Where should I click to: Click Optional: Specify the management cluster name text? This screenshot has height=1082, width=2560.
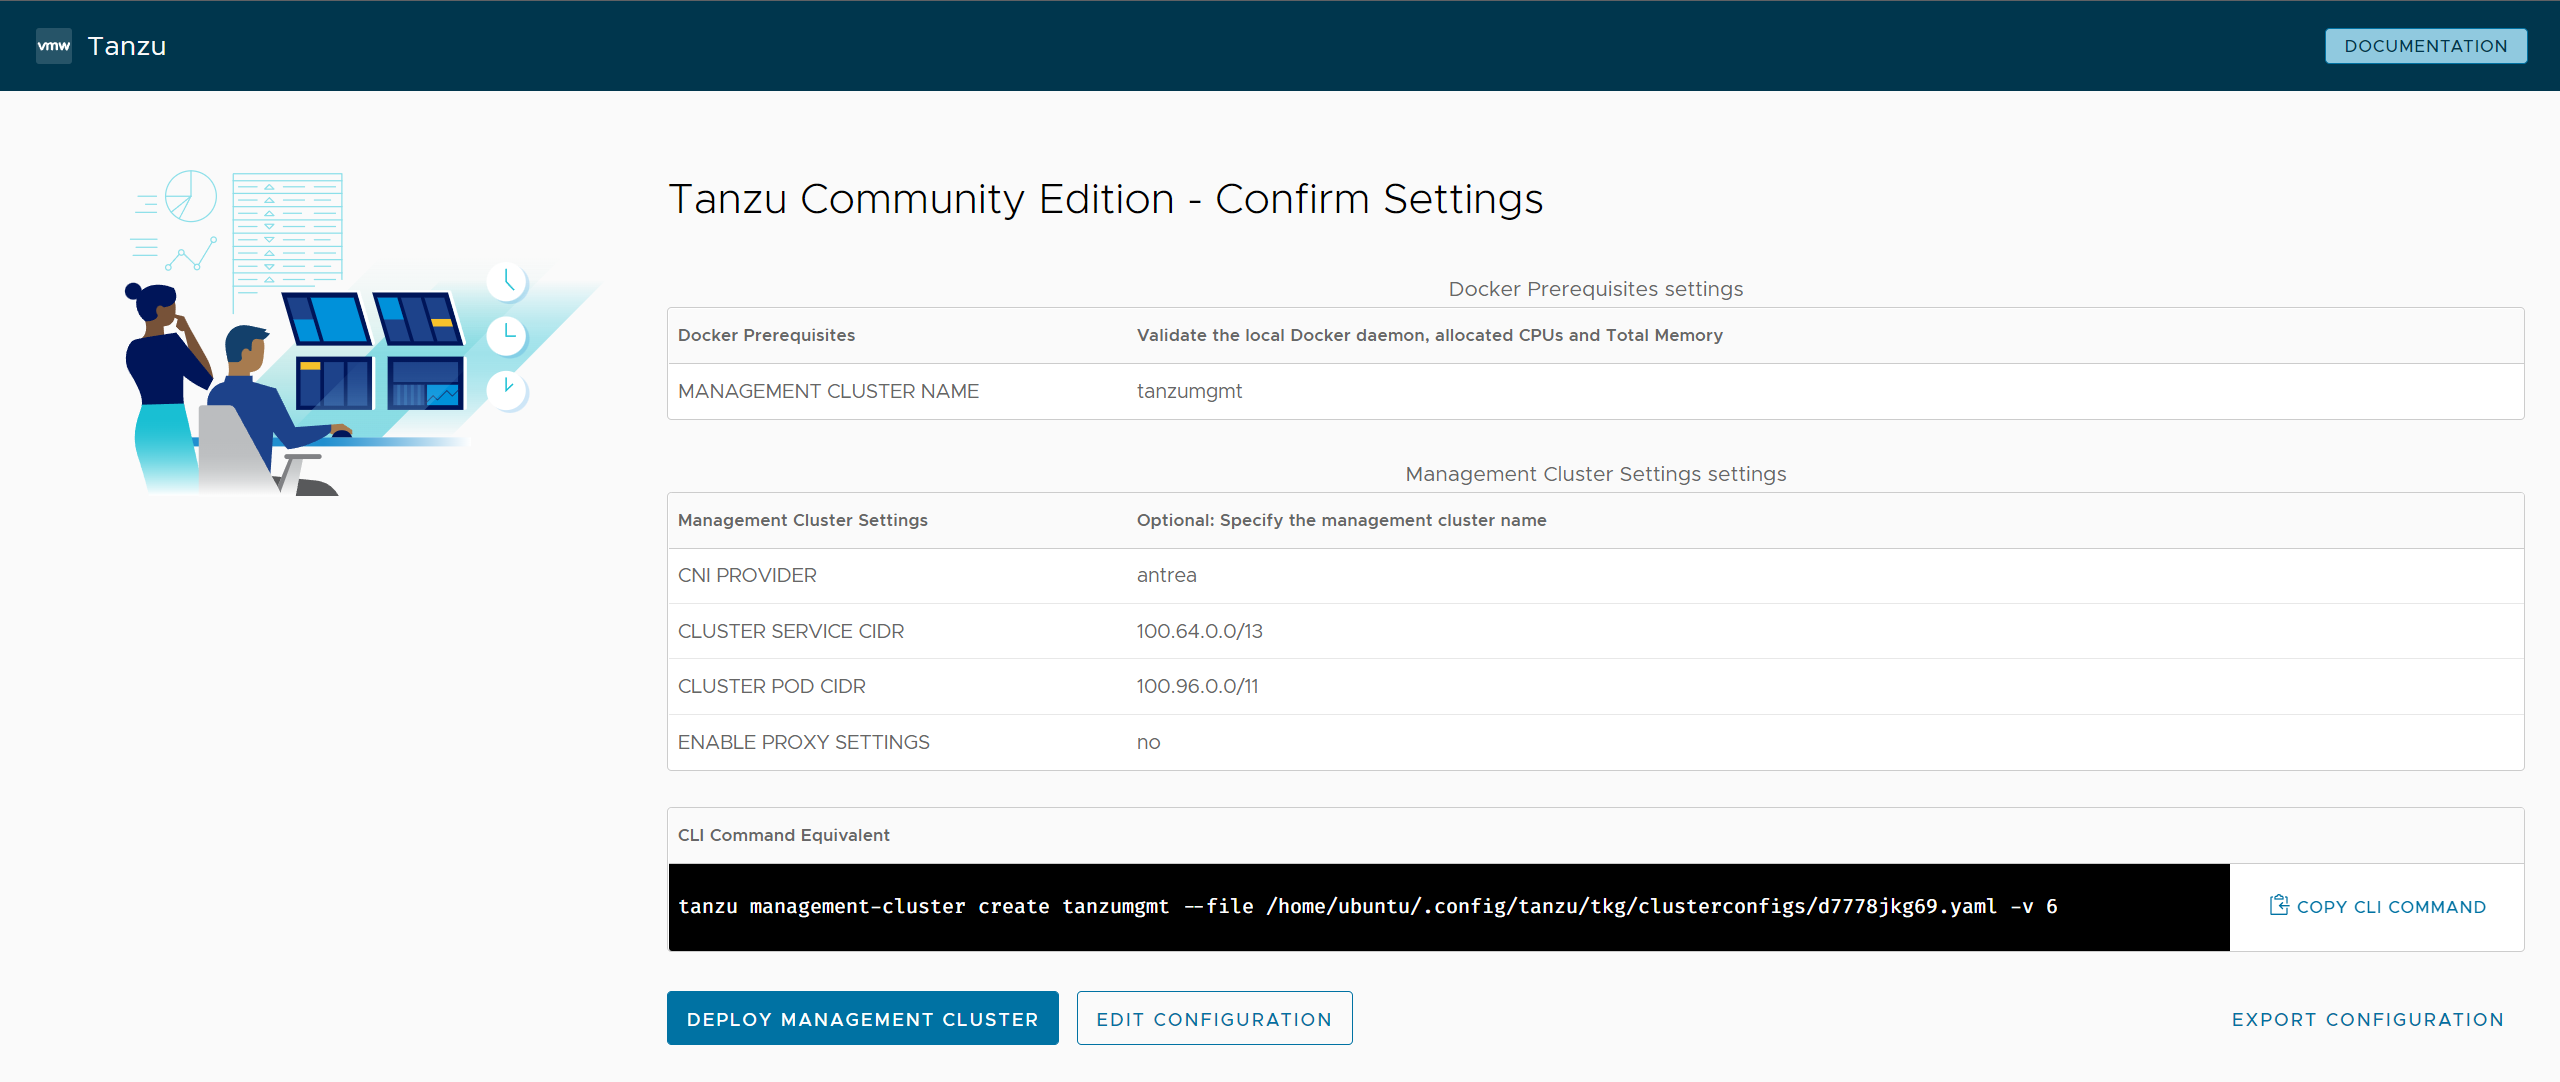1342,520
